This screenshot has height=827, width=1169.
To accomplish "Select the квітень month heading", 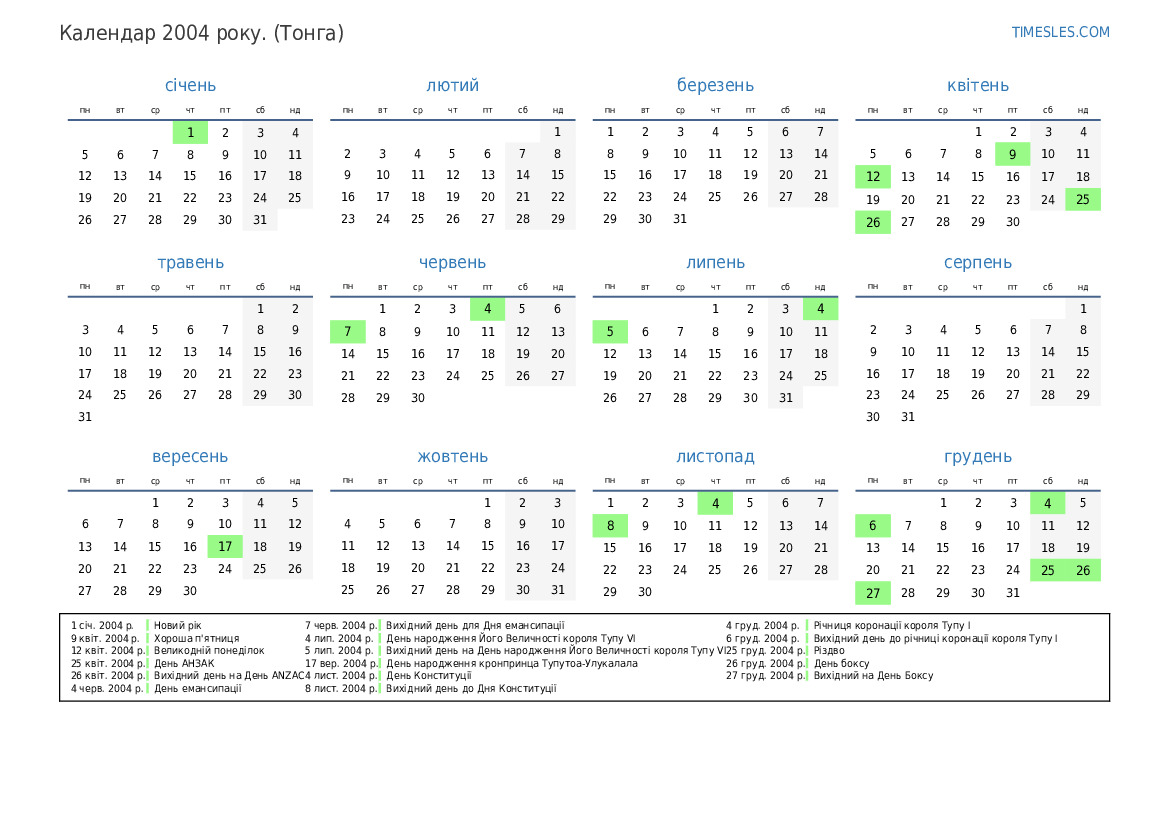I will (x=977, y=85).
